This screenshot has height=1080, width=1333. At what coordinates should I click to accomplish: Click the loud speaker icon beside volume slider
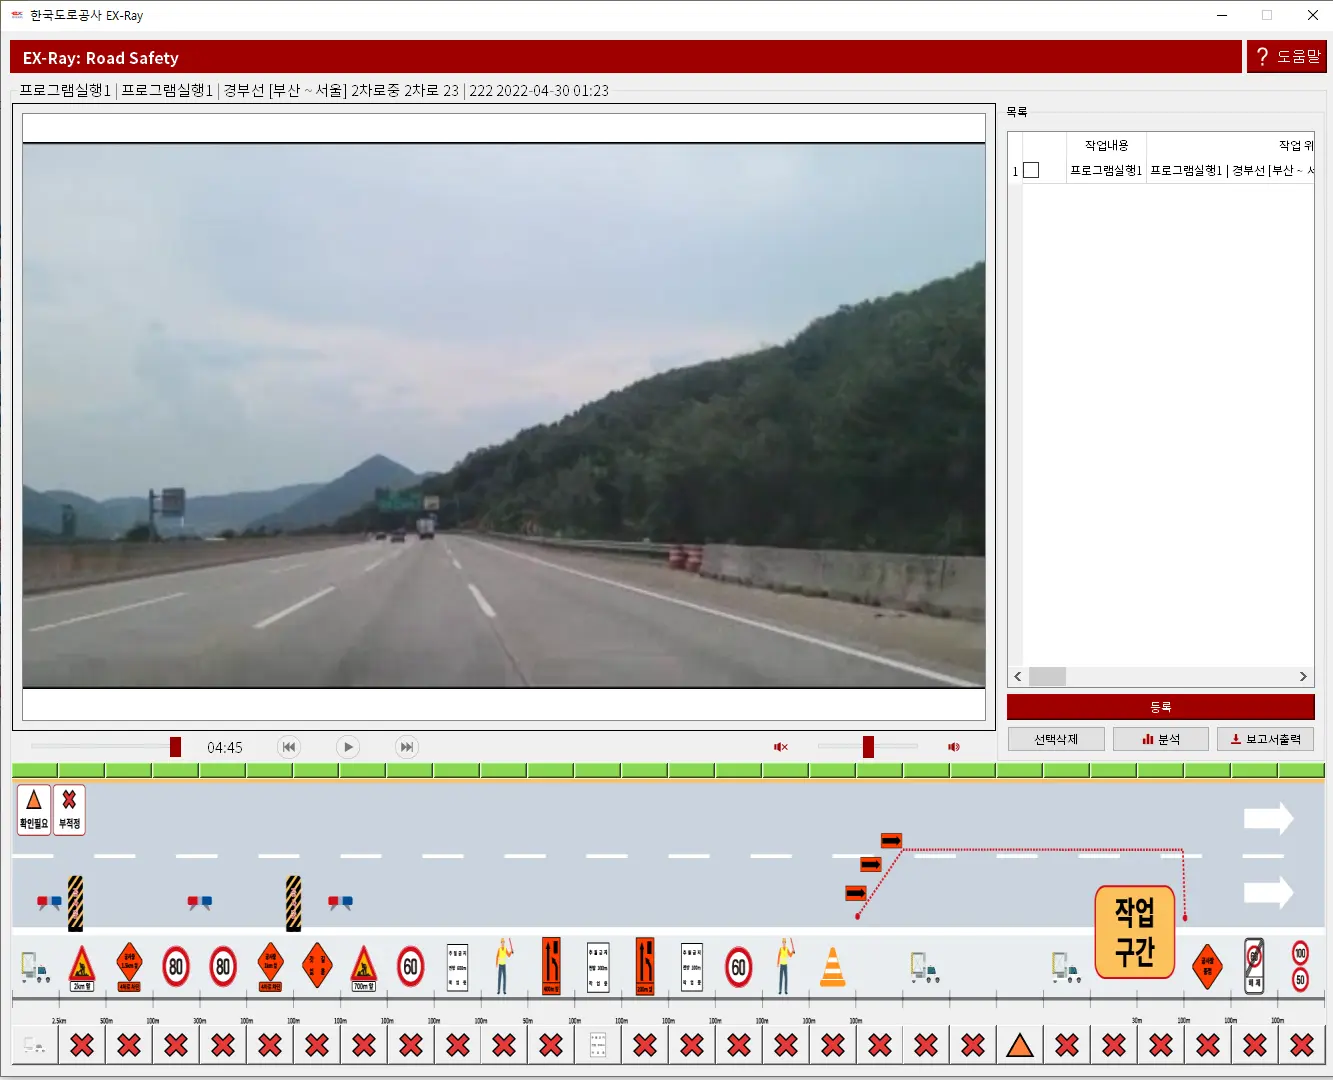tap(954, 747)
